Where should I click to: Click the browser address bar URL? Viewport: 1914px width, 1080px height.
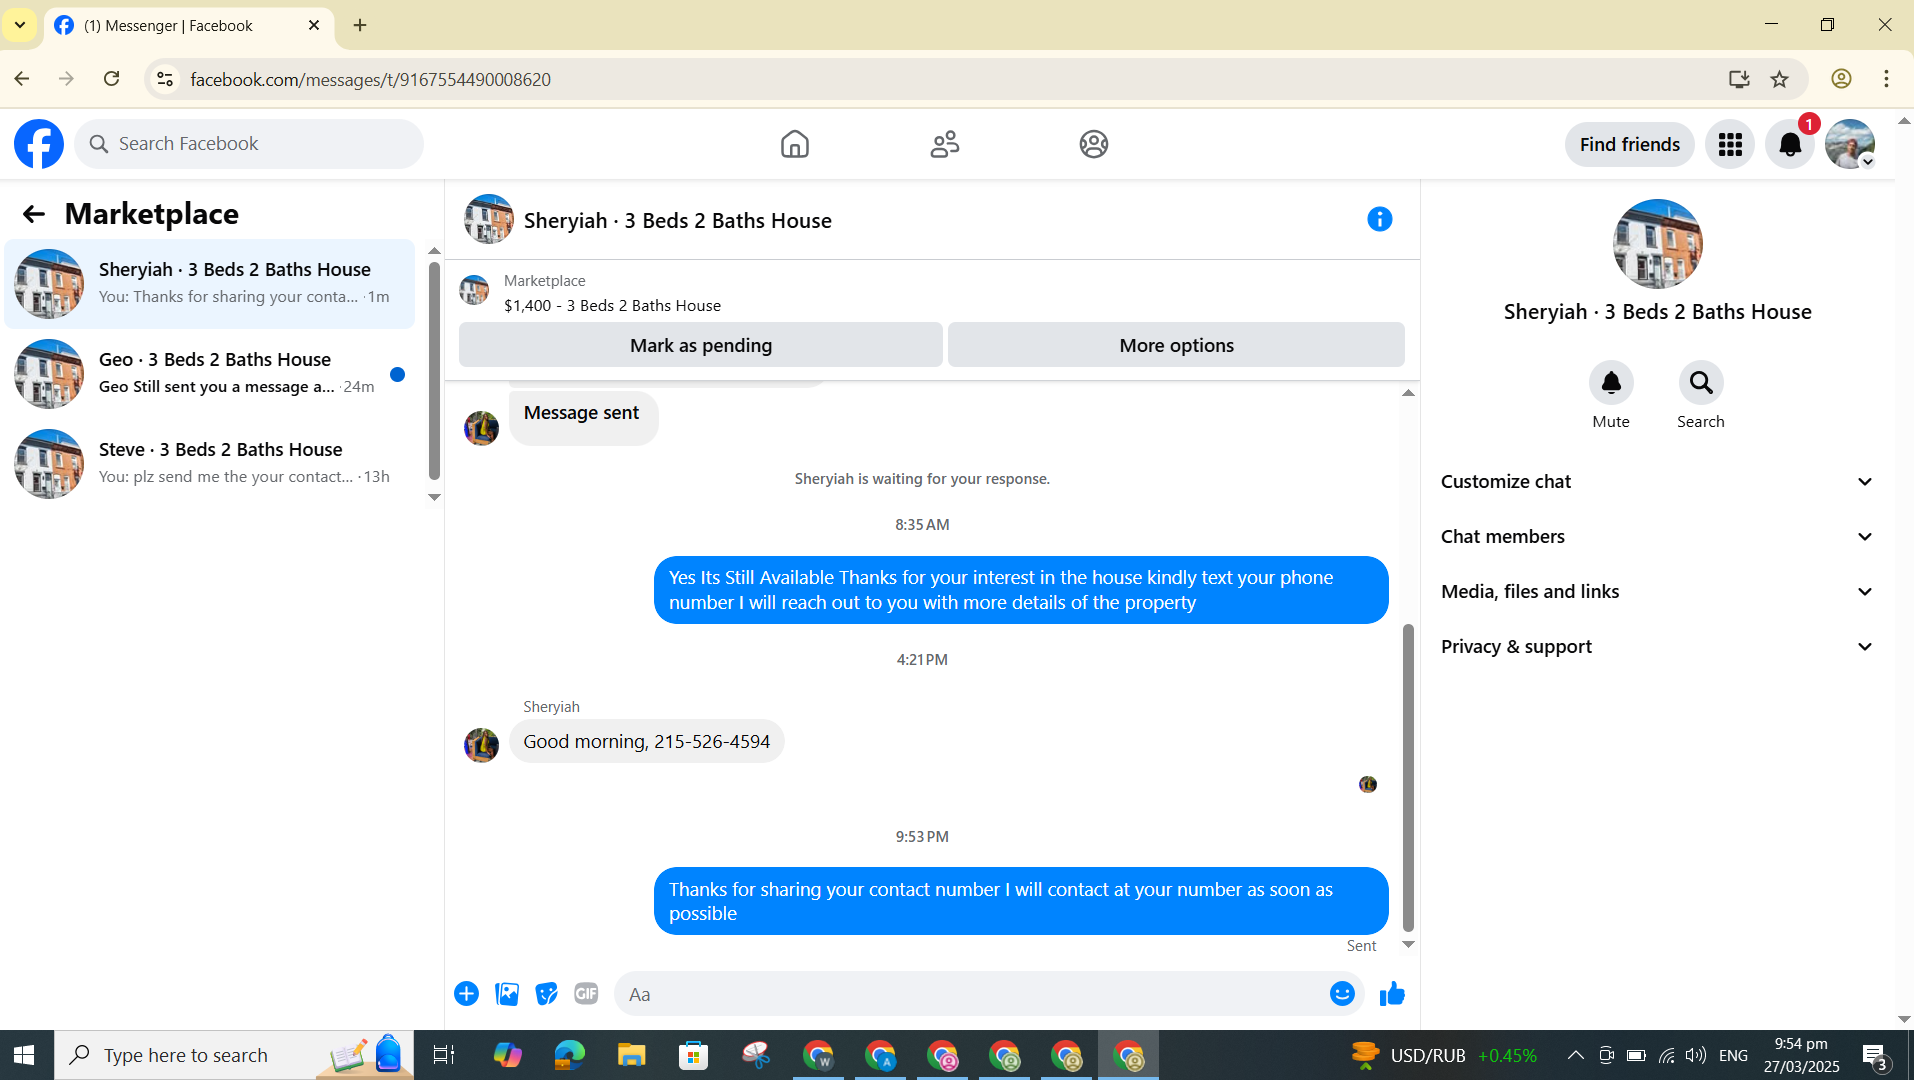(370, 79)
